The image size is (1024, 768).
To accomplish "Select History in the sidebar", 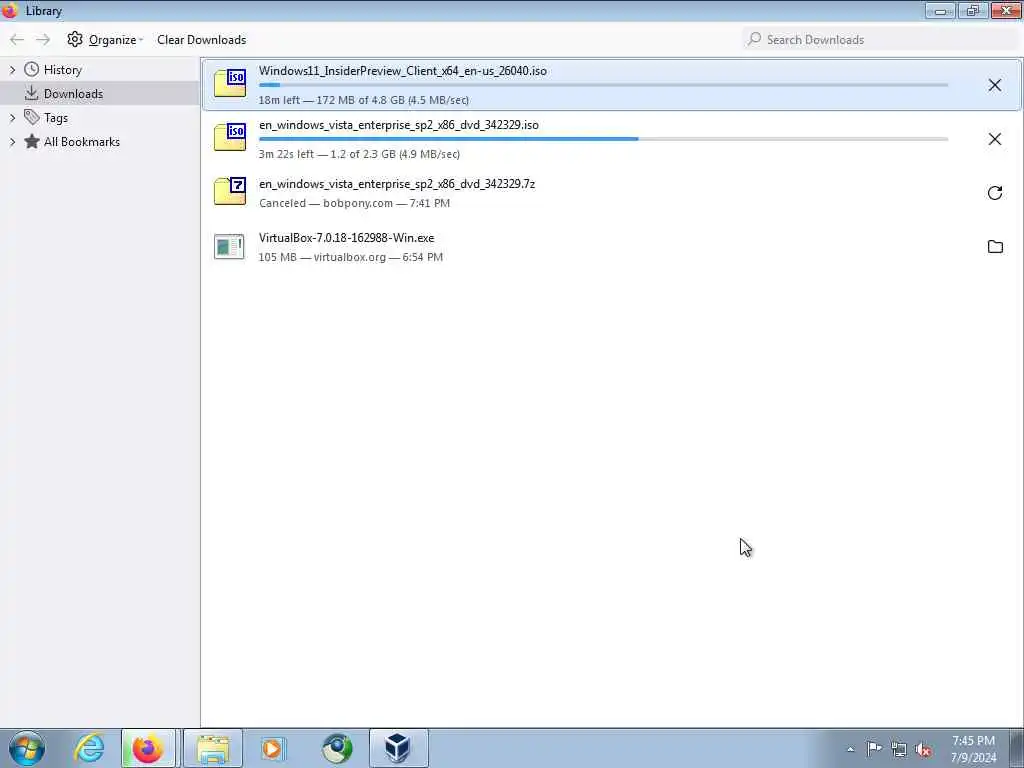I will [x=63, y=70].
